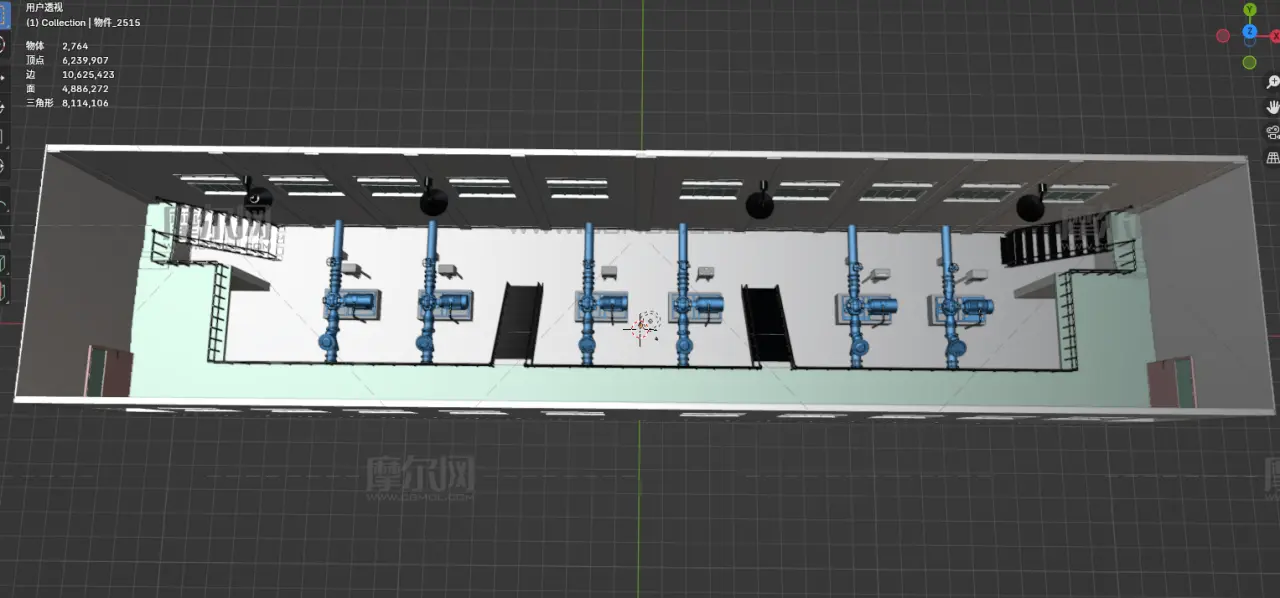This screenshot has width=1280, height=598.
Task: Toggle perspective/orthographic grid button
Action: pos(1273,158)
